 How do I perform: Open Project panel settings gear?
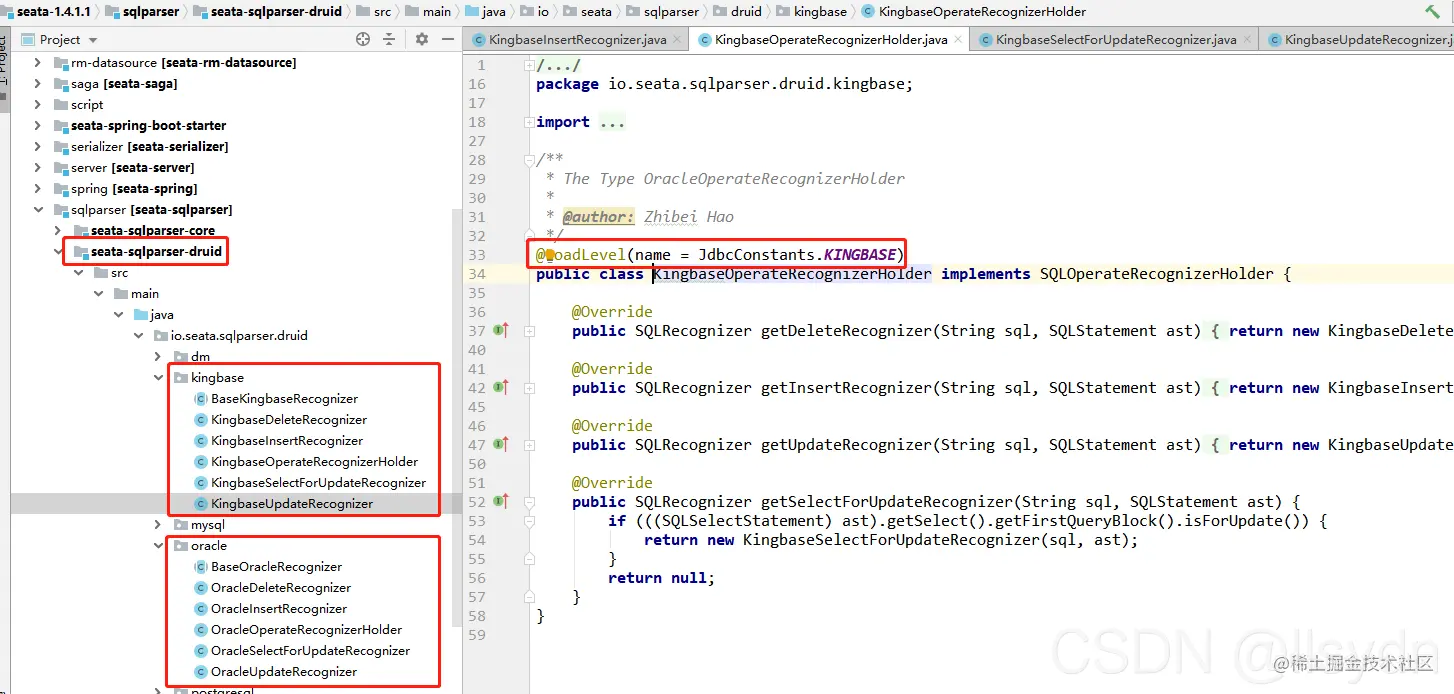point(422,39)
